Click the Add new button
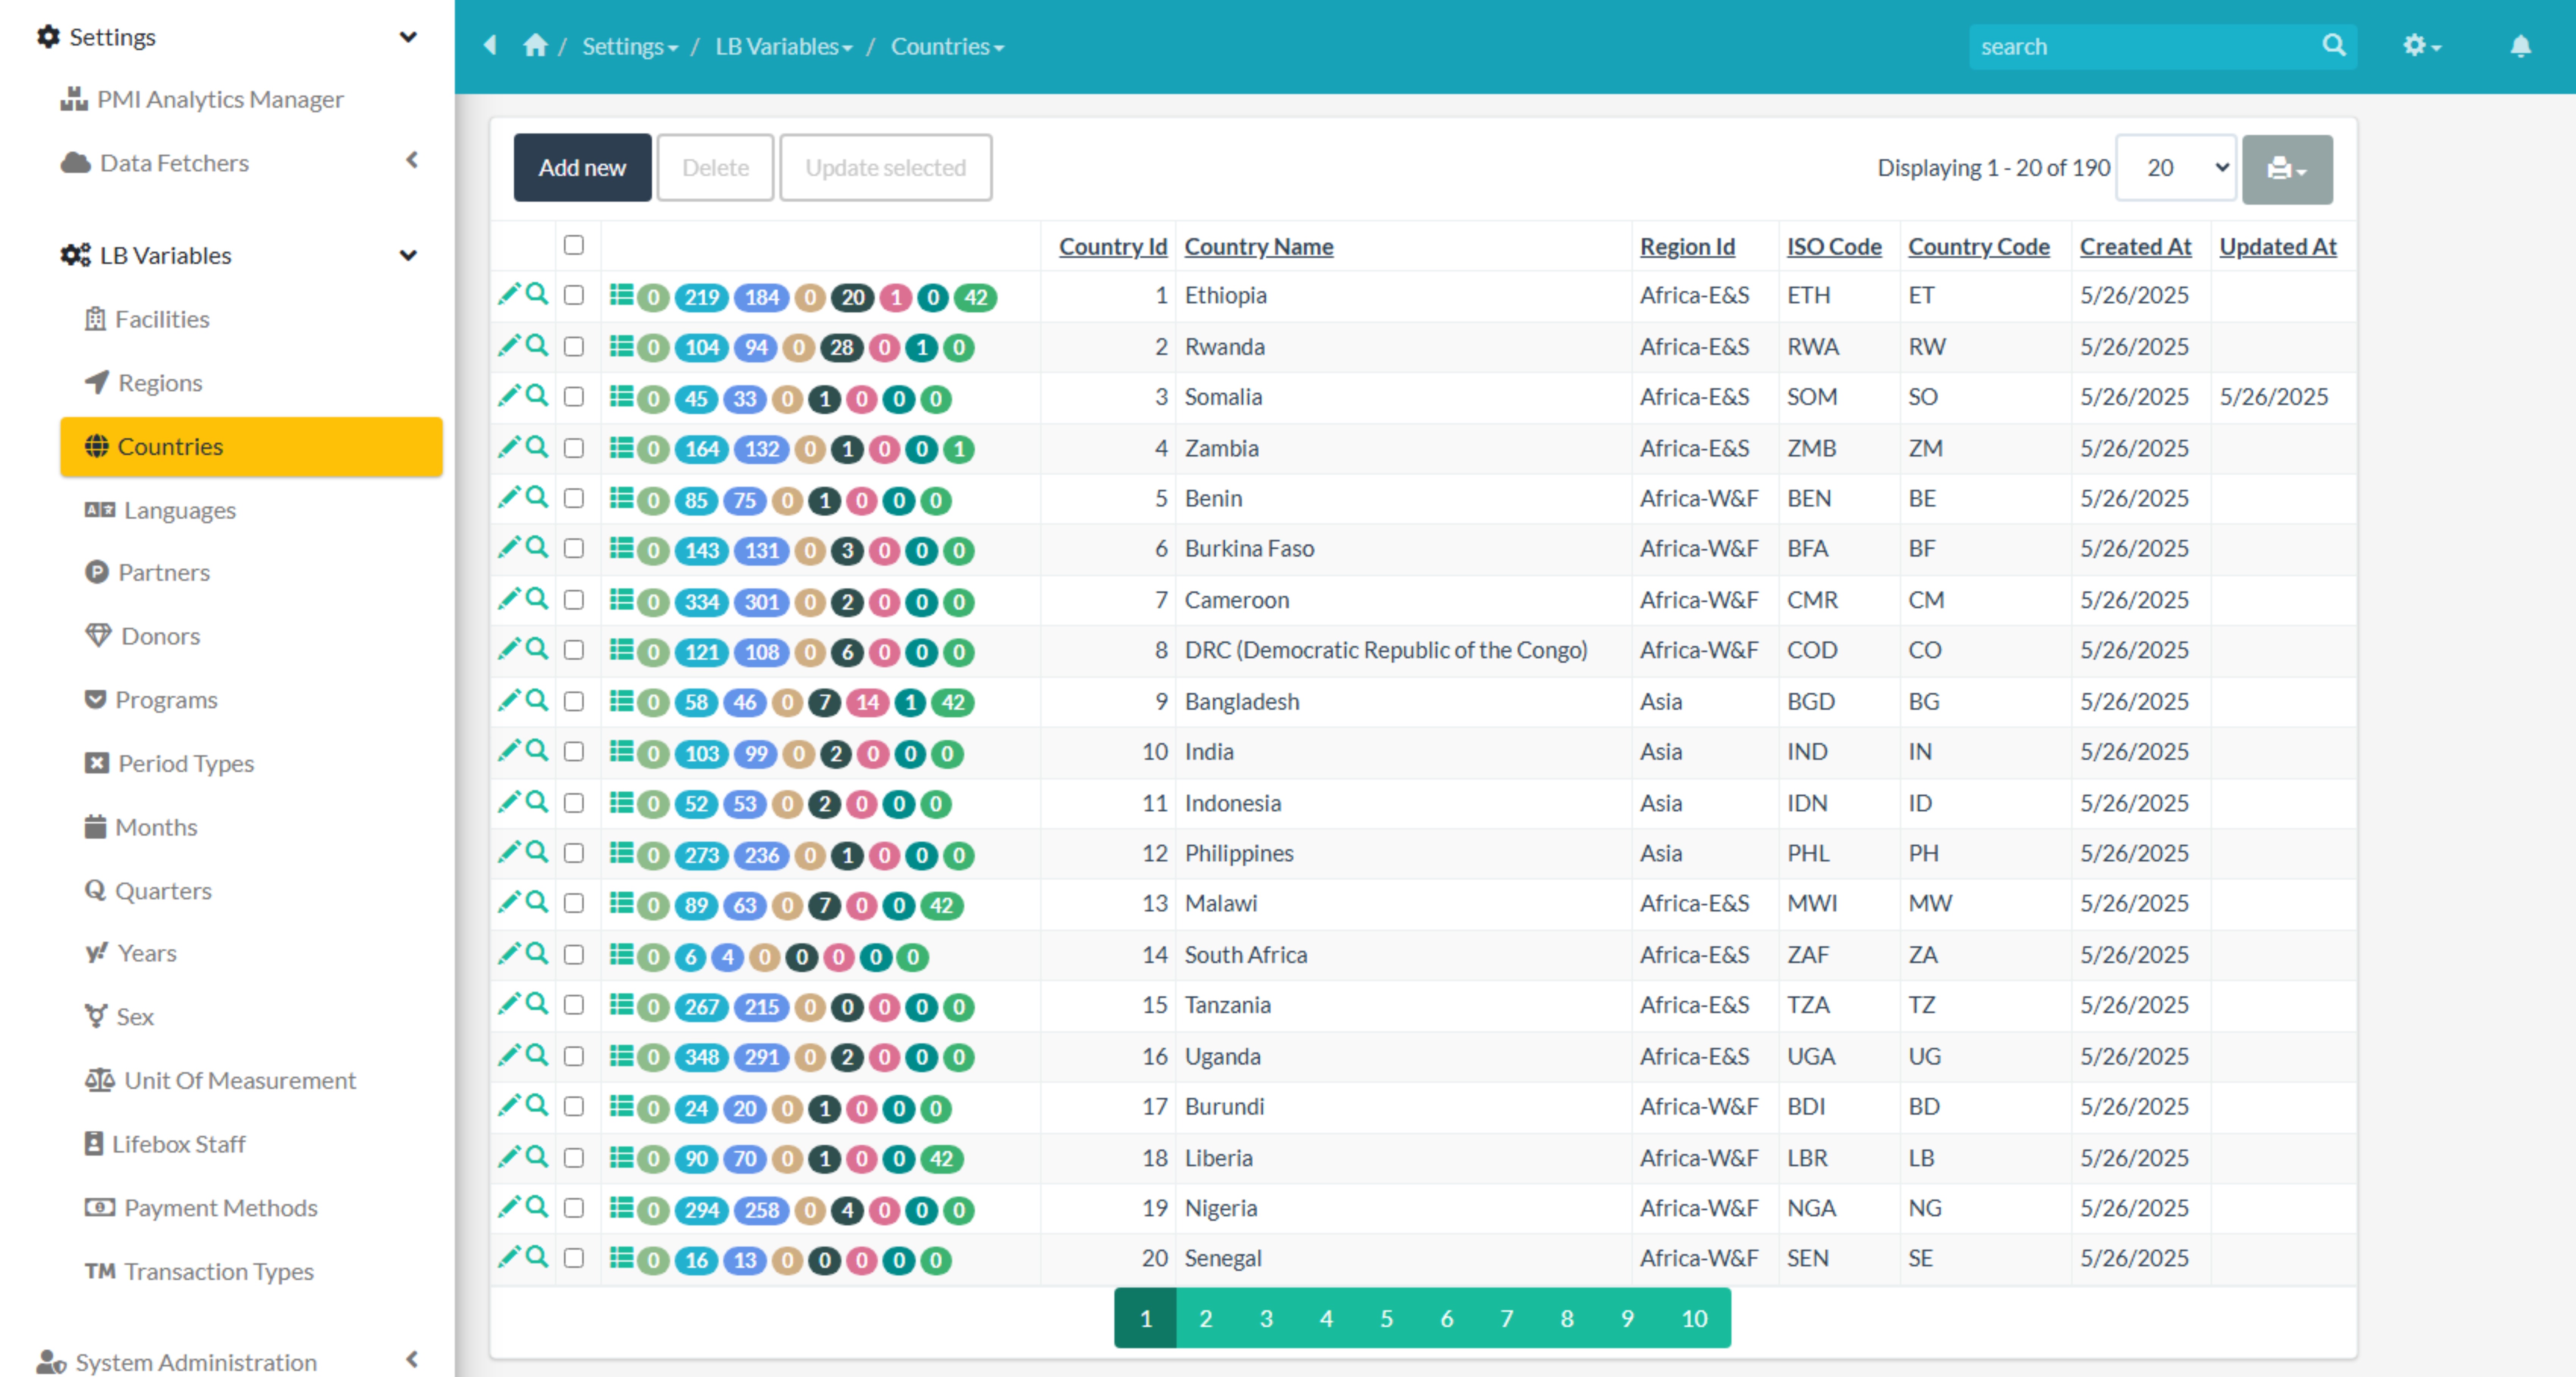Viewport: 2576px width, 1377px height. (x=582, y=168)
